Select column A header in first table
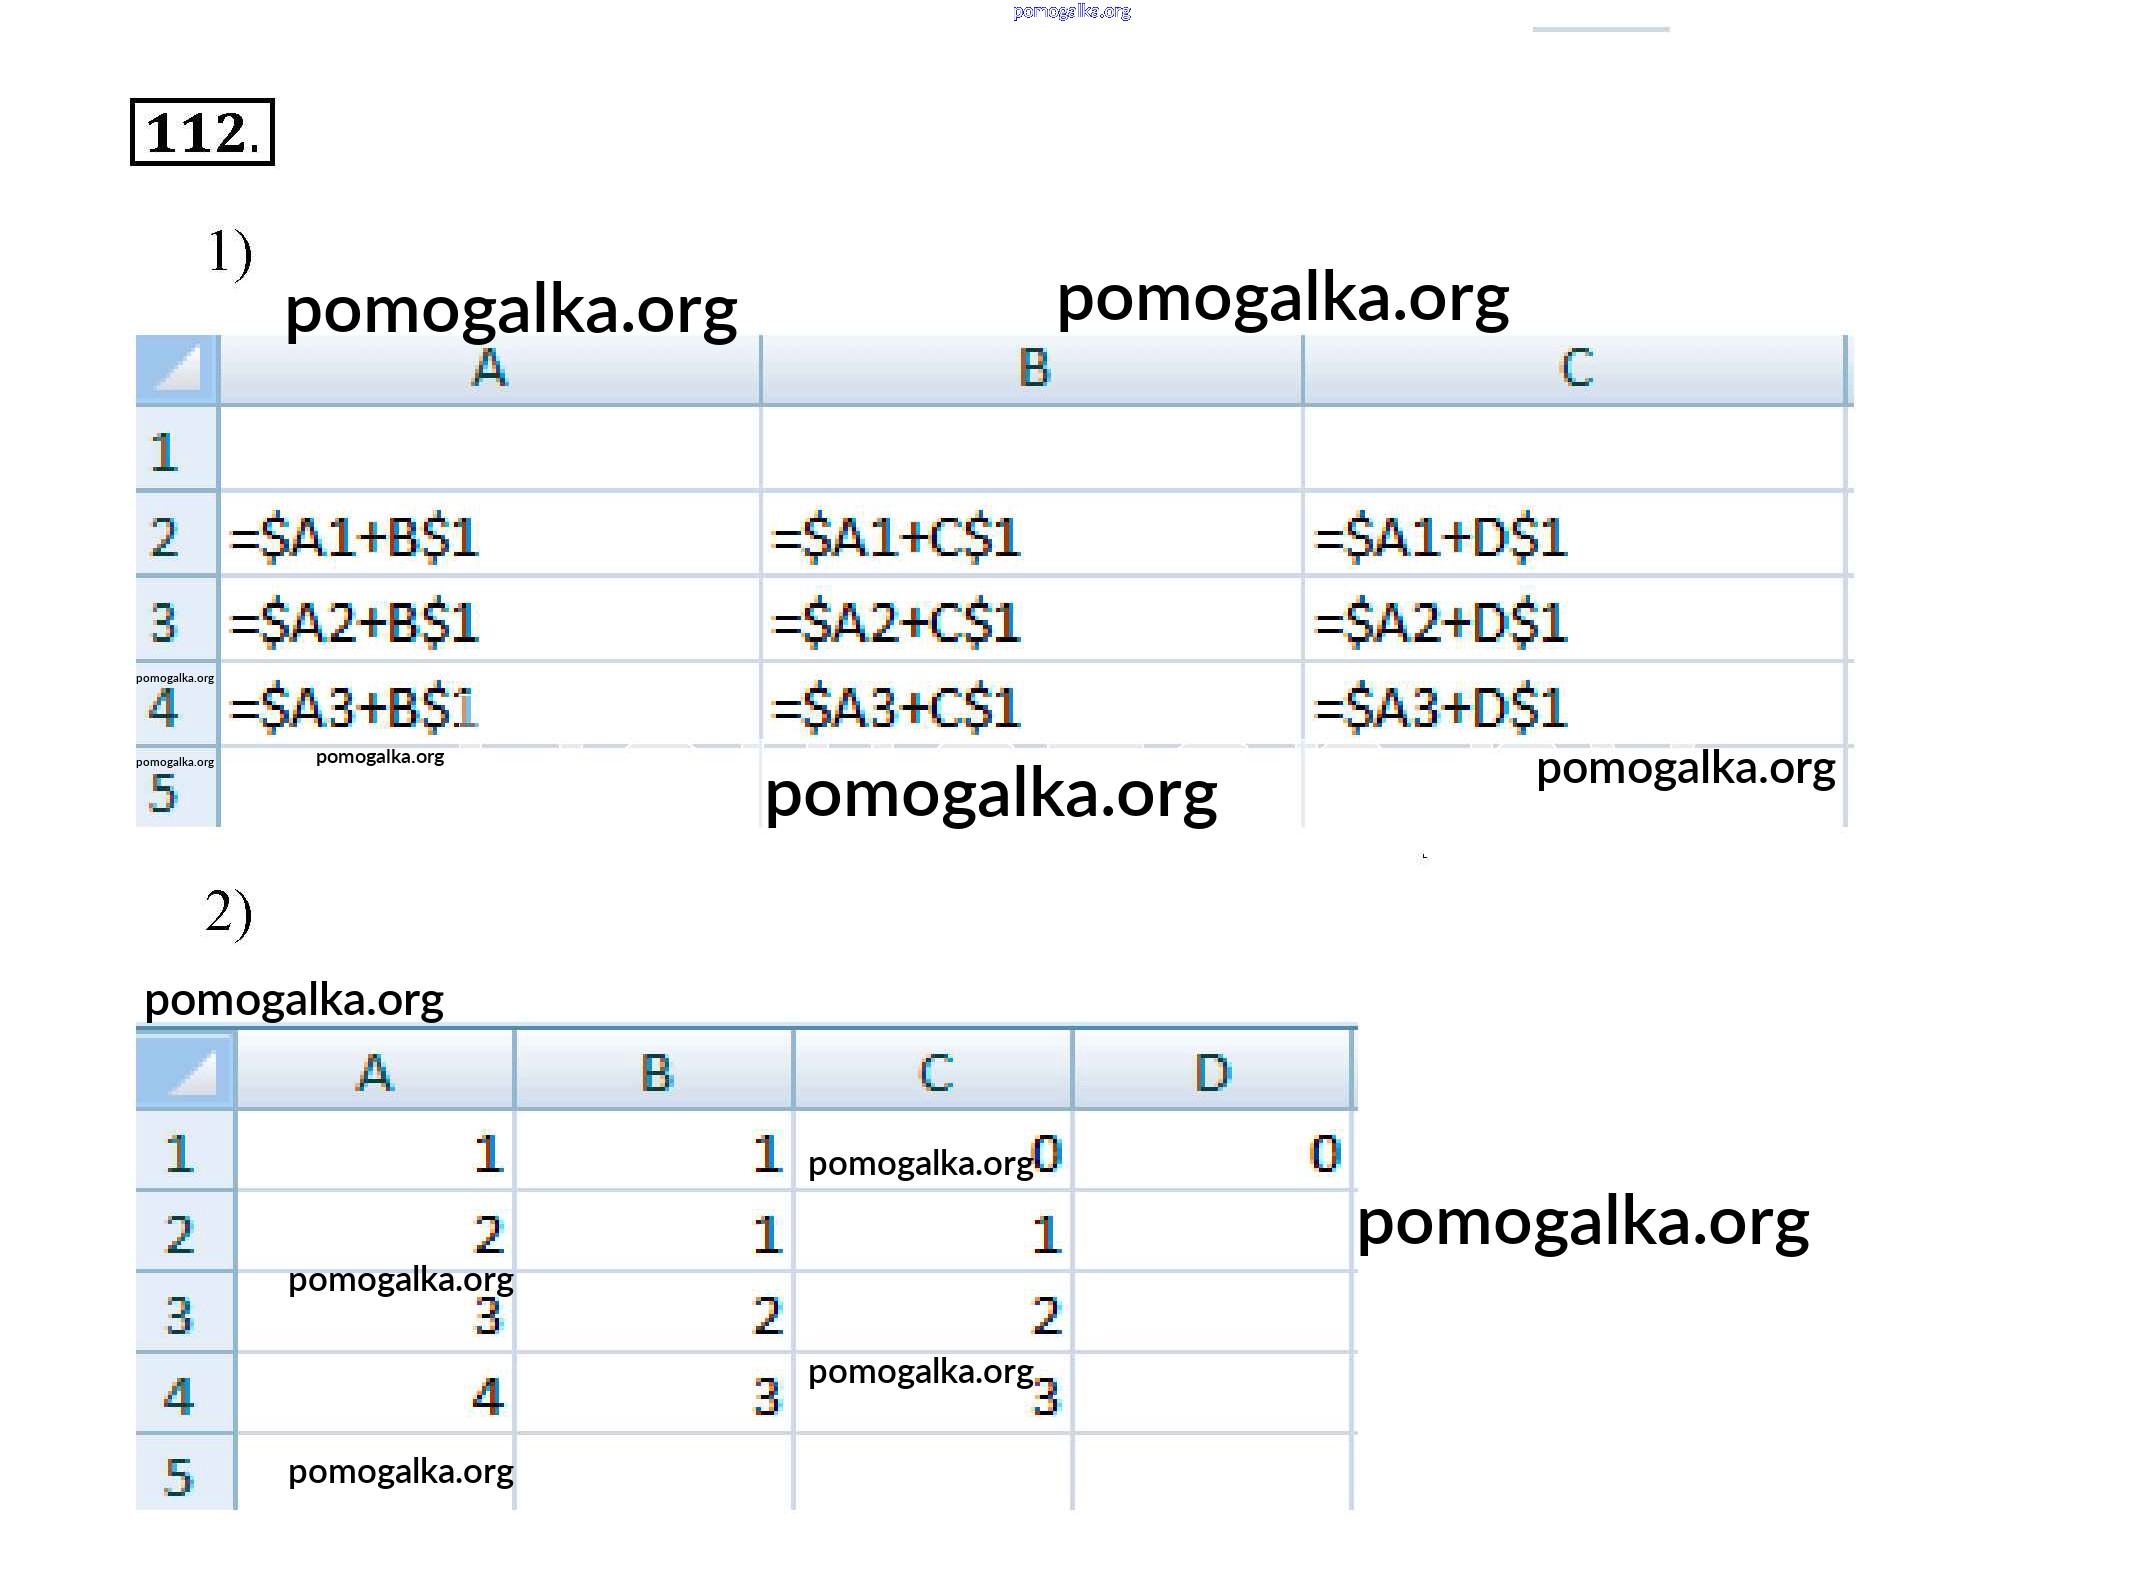This screenshot has width=2143, height=1573. coord(489,369)
